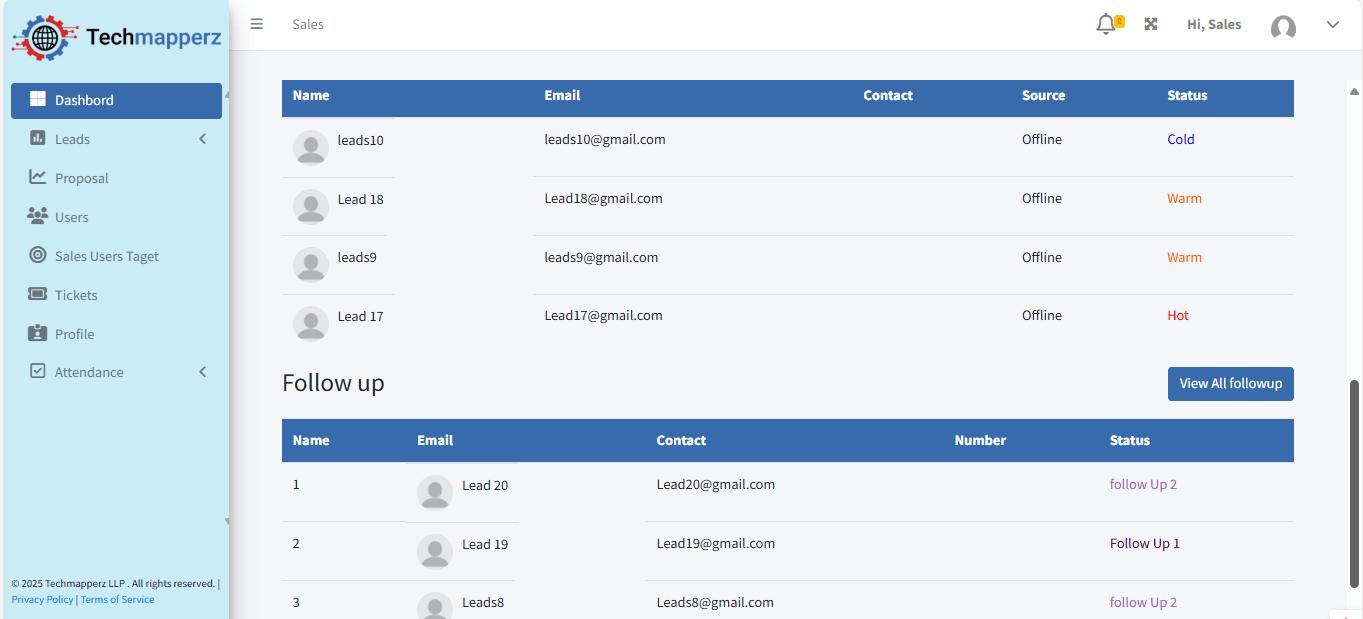This screenshot has height=619, width=1363.
Task: Expand the Attendance submenu chevron
Action: point(202,372)
